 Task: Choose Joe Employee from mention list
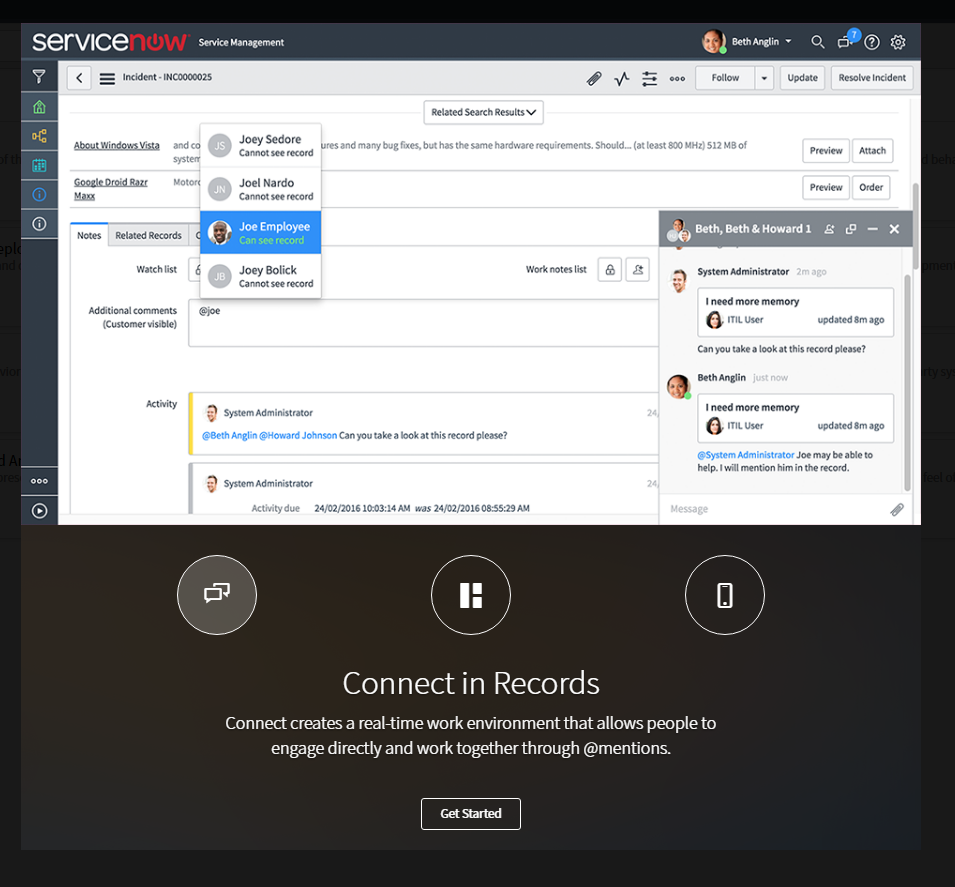point(261,232)
